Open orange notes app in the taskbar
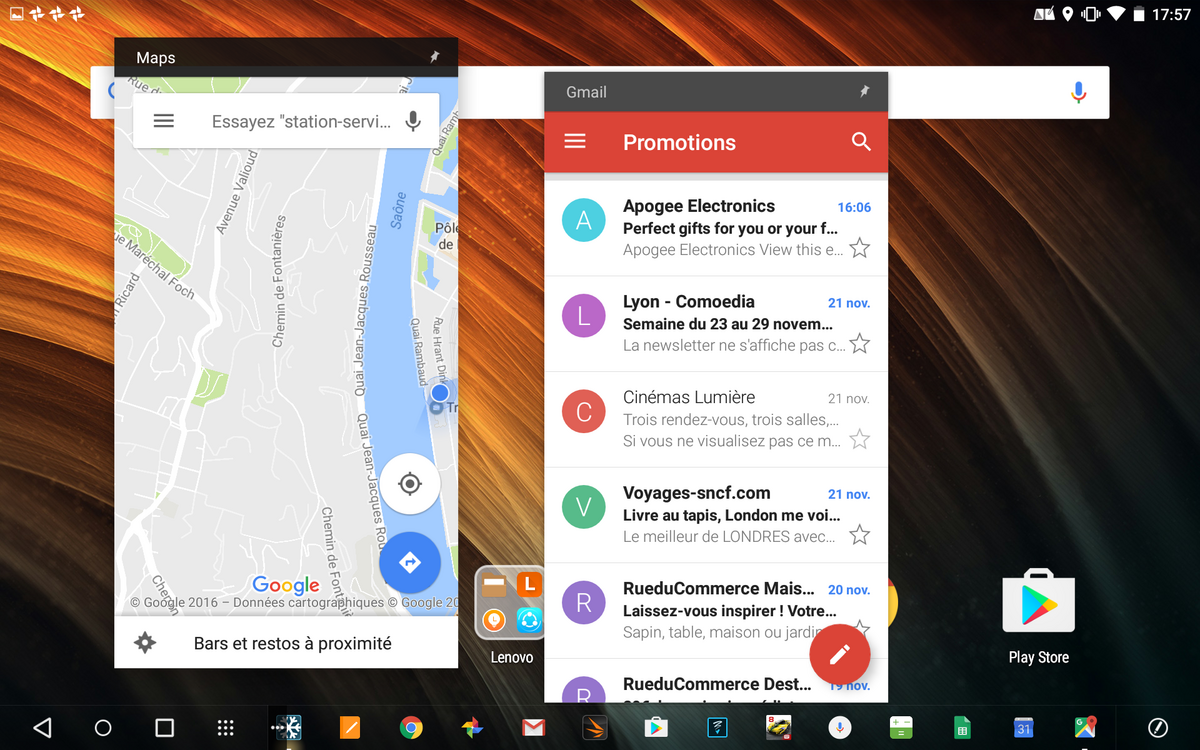Viewport: 1200px width, 750px height. point(349,728)
